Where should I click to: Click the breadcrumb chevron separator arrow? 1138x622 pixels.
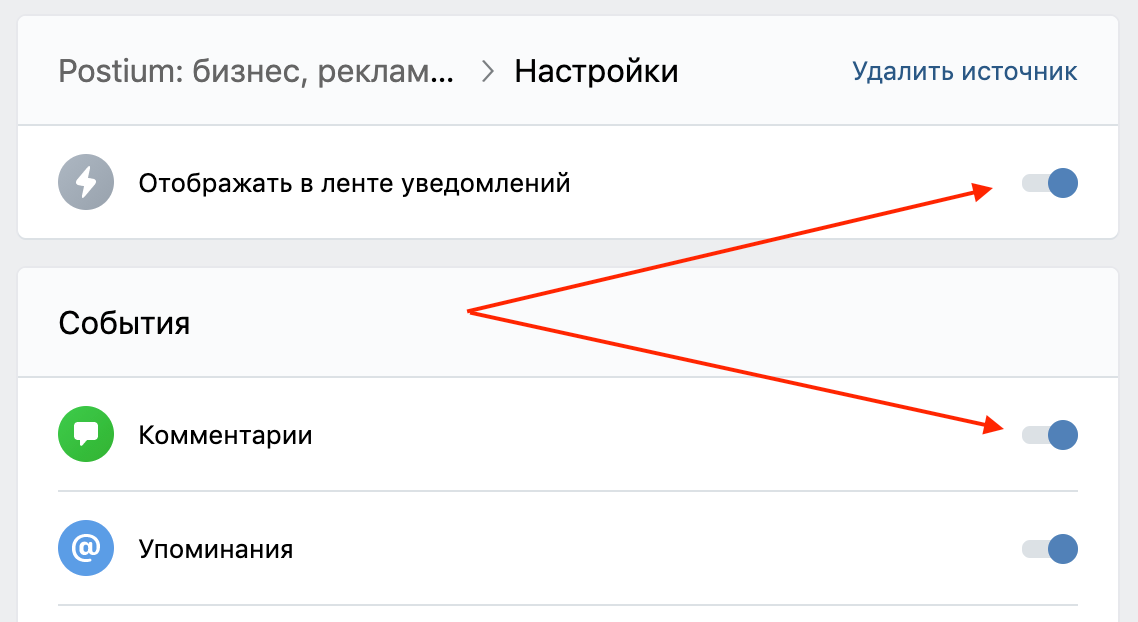pyautogui.click(x=488, y=71)
